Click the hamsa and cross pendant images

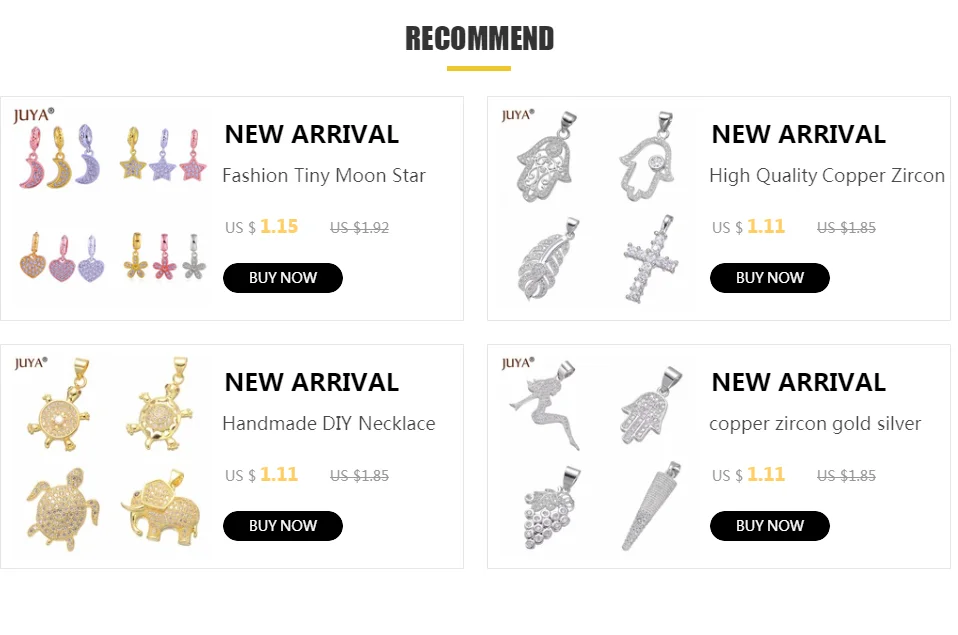pos(598,208)
